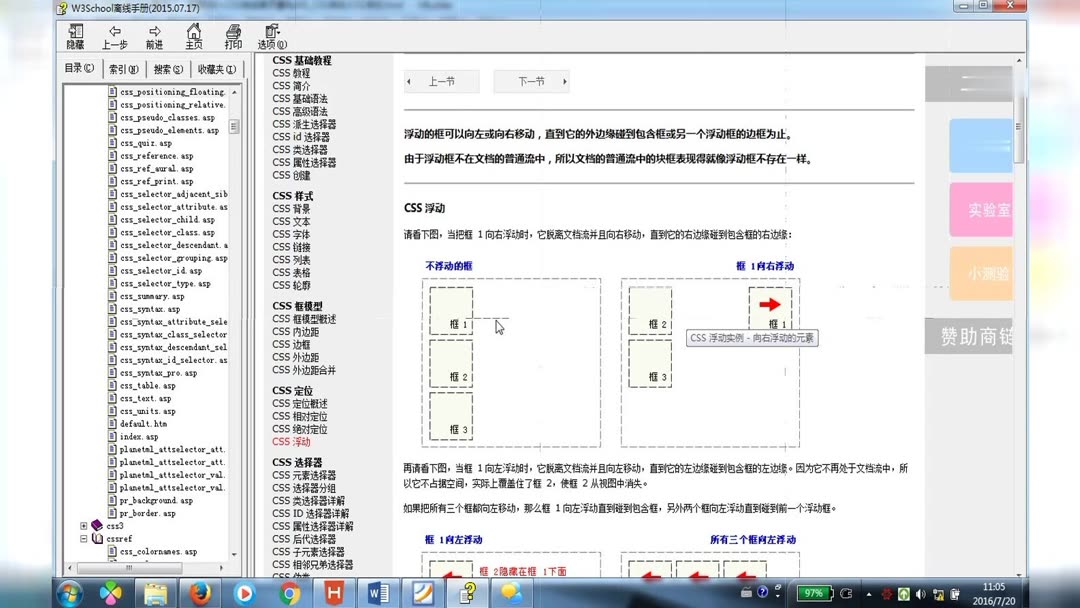This screenshot has width=1080, height=608.
Task: Open the CSS 教程 link
Action: pyautogui.click(x=290, y=72)
